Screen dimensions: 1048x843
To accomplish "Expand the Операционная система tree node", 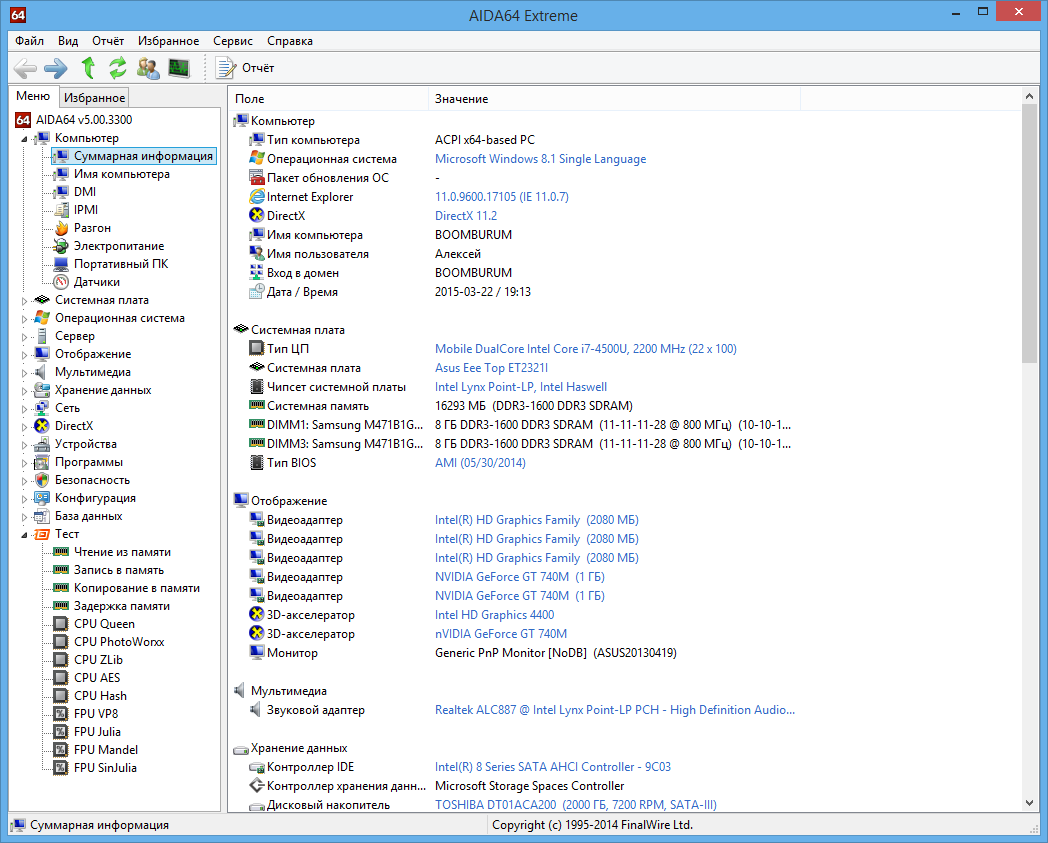I will point(25,319).
